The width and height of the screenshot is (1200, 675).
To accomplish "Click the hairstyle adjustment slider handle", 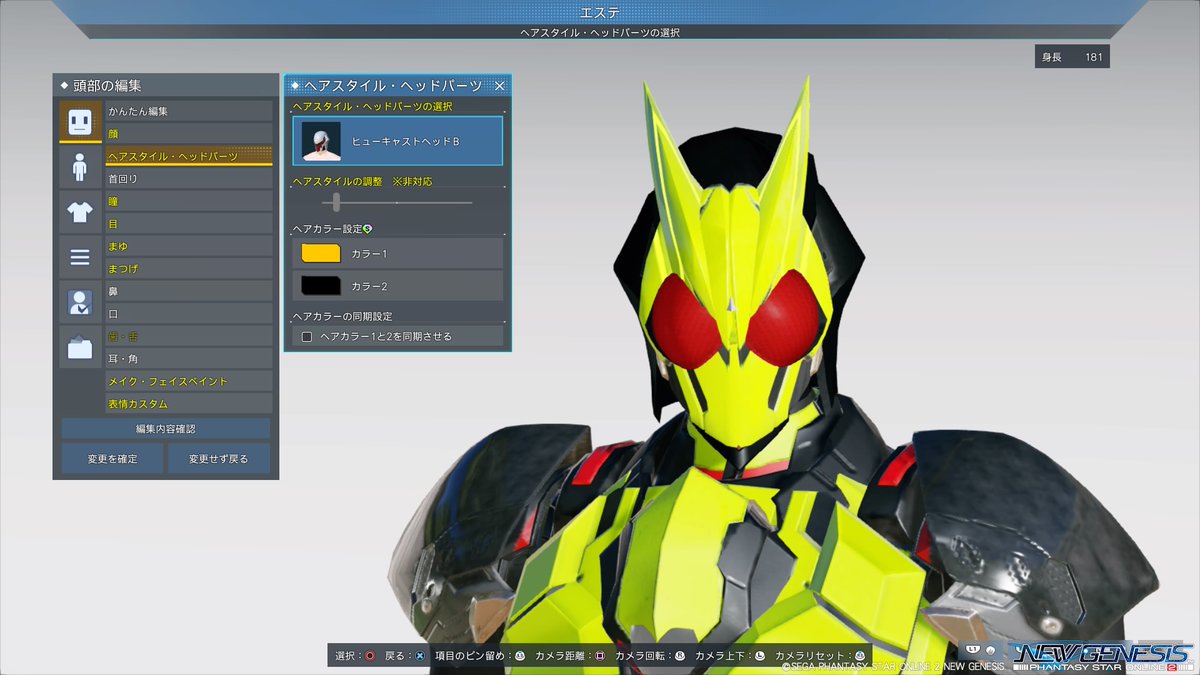I will 337,202.
